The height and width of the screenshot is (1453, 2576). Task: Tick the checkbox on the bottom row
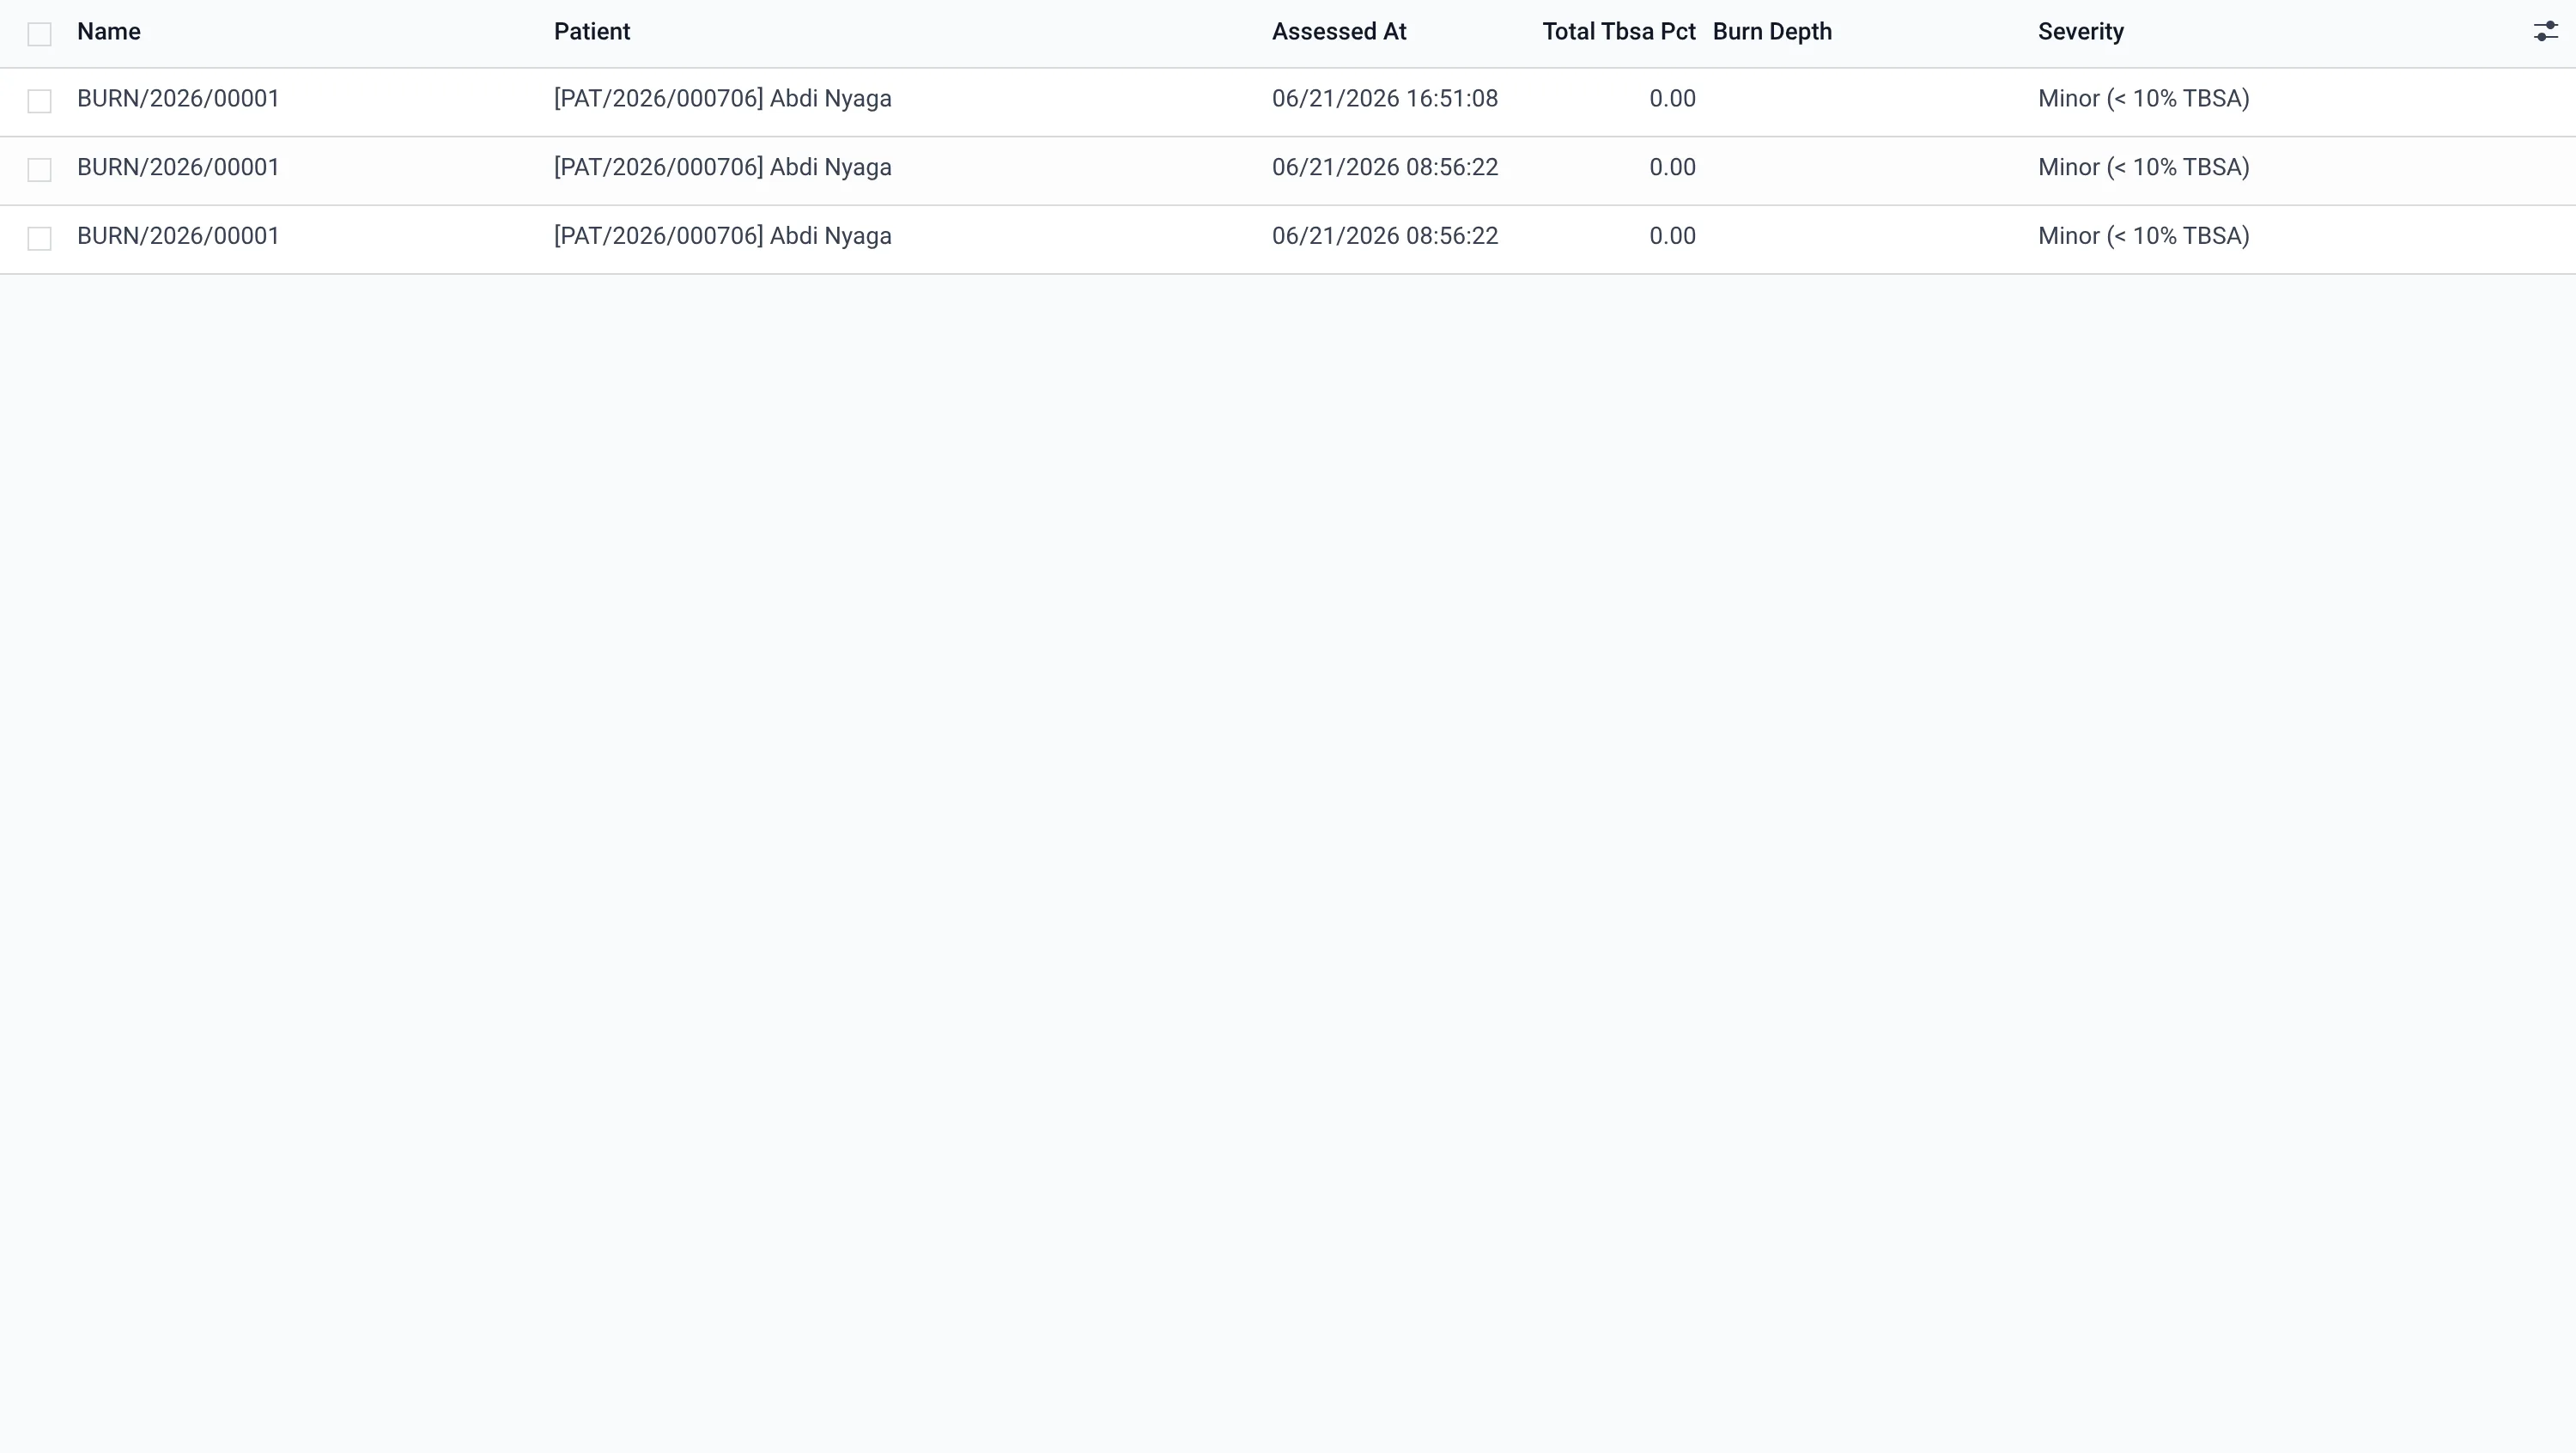39,238
